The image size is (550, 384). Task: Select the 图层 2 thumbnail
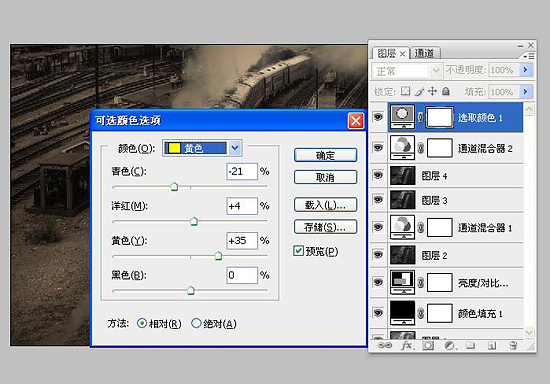pyautogui.click(x=403, y=255)
